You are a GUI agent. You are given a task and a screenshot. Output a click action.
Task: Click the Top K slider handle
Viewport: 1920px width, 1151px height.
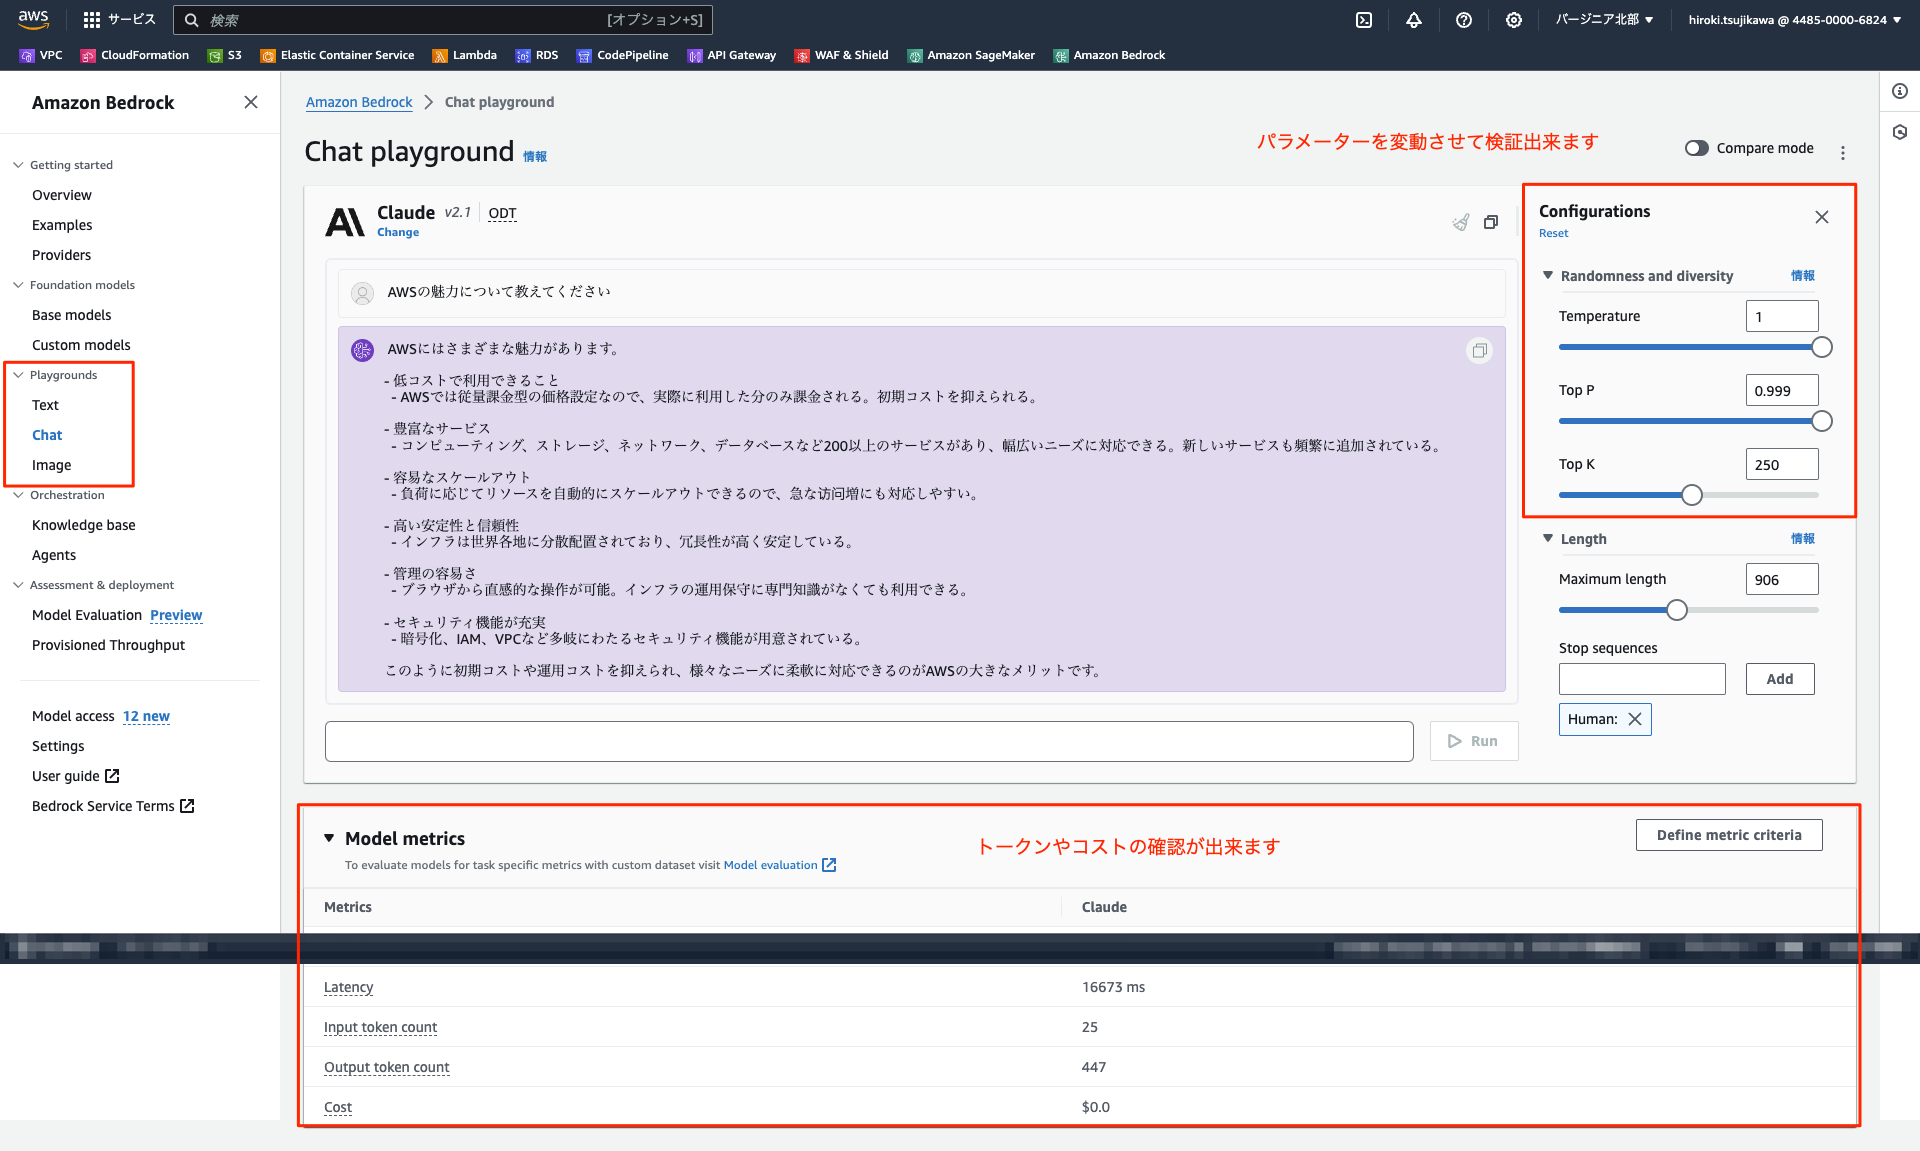(x=1692, y=495)
